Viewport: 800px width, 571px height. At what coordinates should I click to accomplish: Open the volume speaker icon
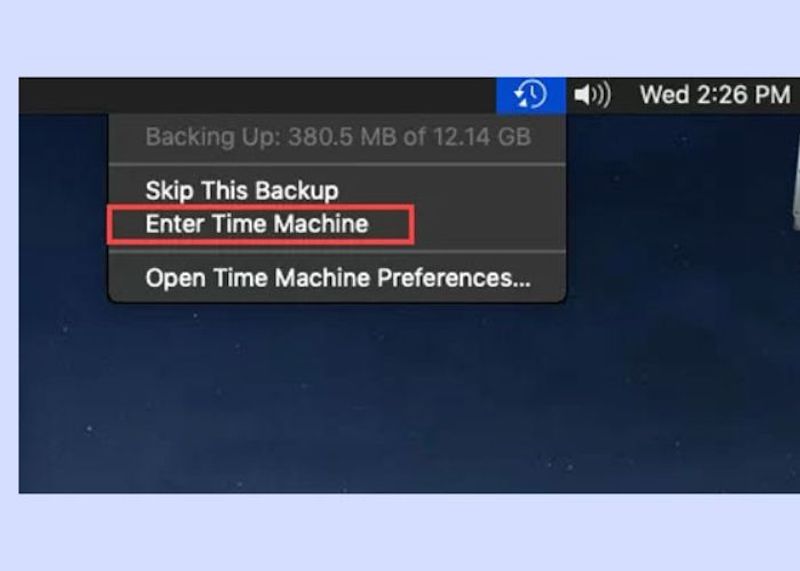click(x=592, y=95)
